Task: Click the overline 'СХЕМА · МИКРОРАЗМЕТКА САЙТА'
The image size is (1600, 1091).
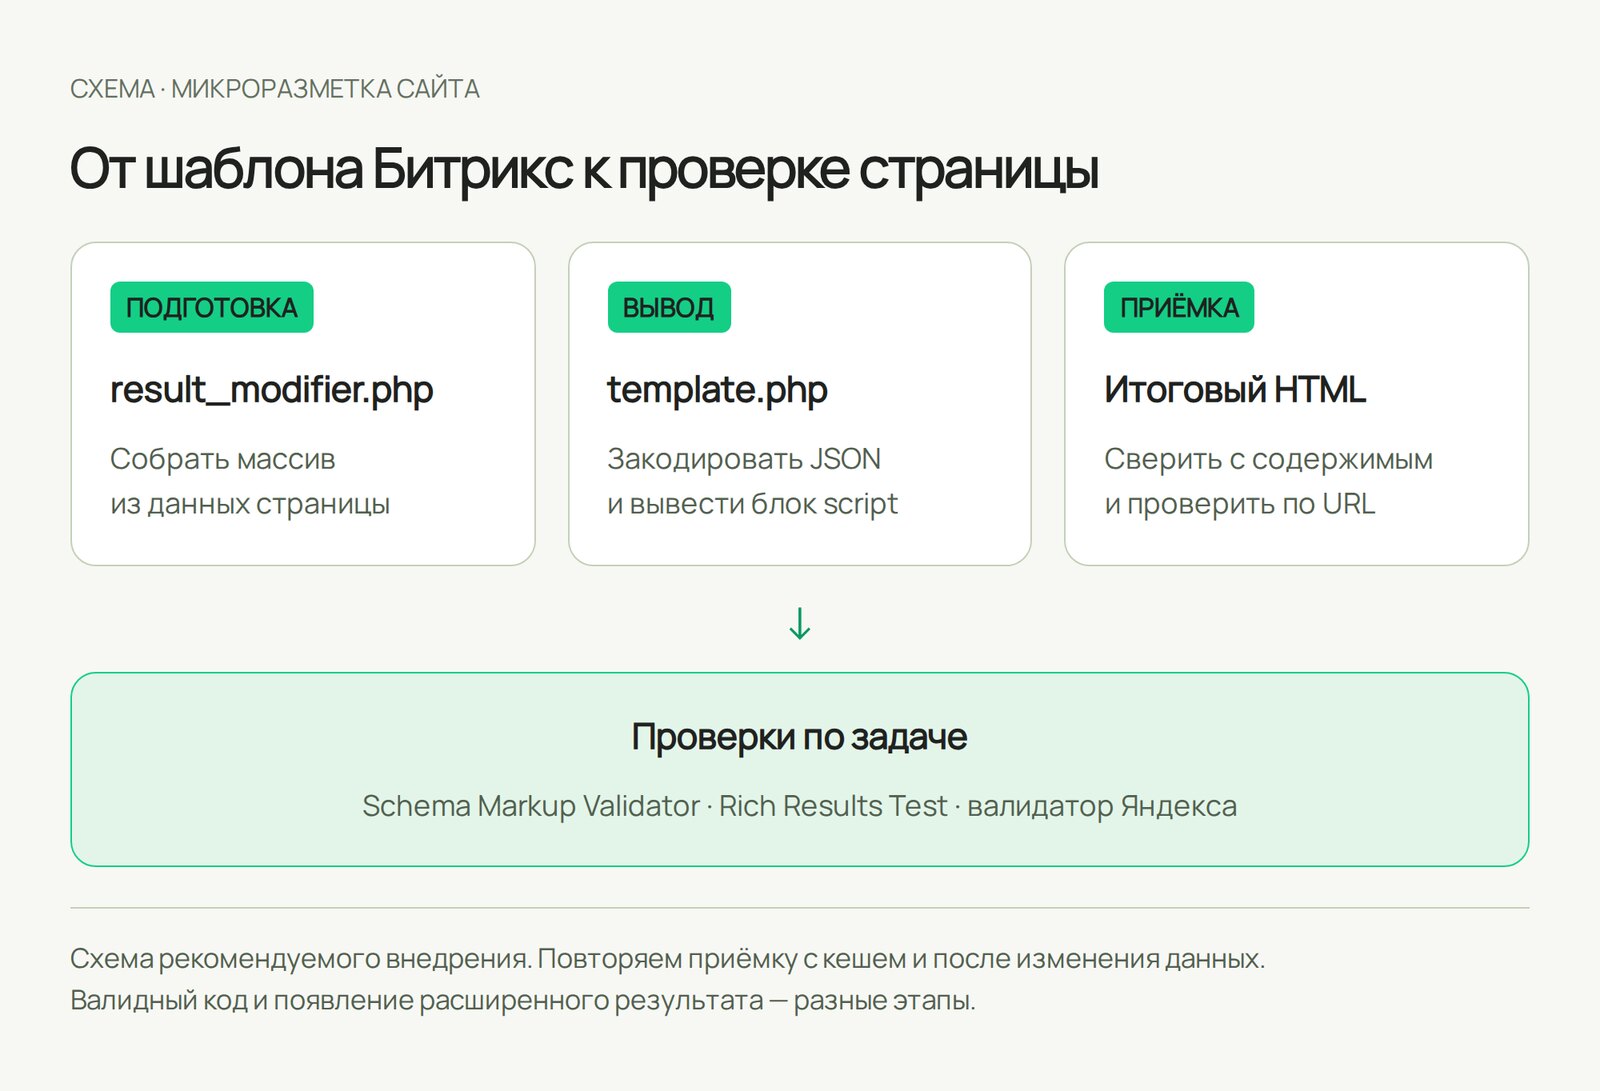Action: (x=275, y=89)
